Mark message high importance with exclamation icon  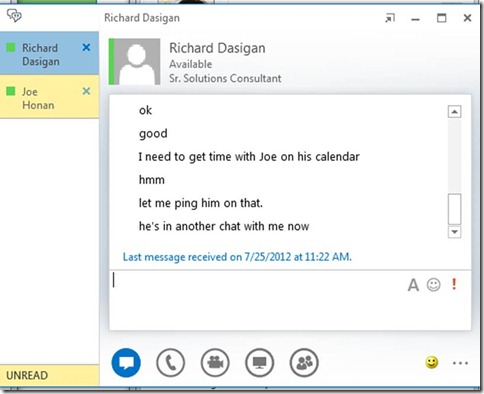pos(454,284)
